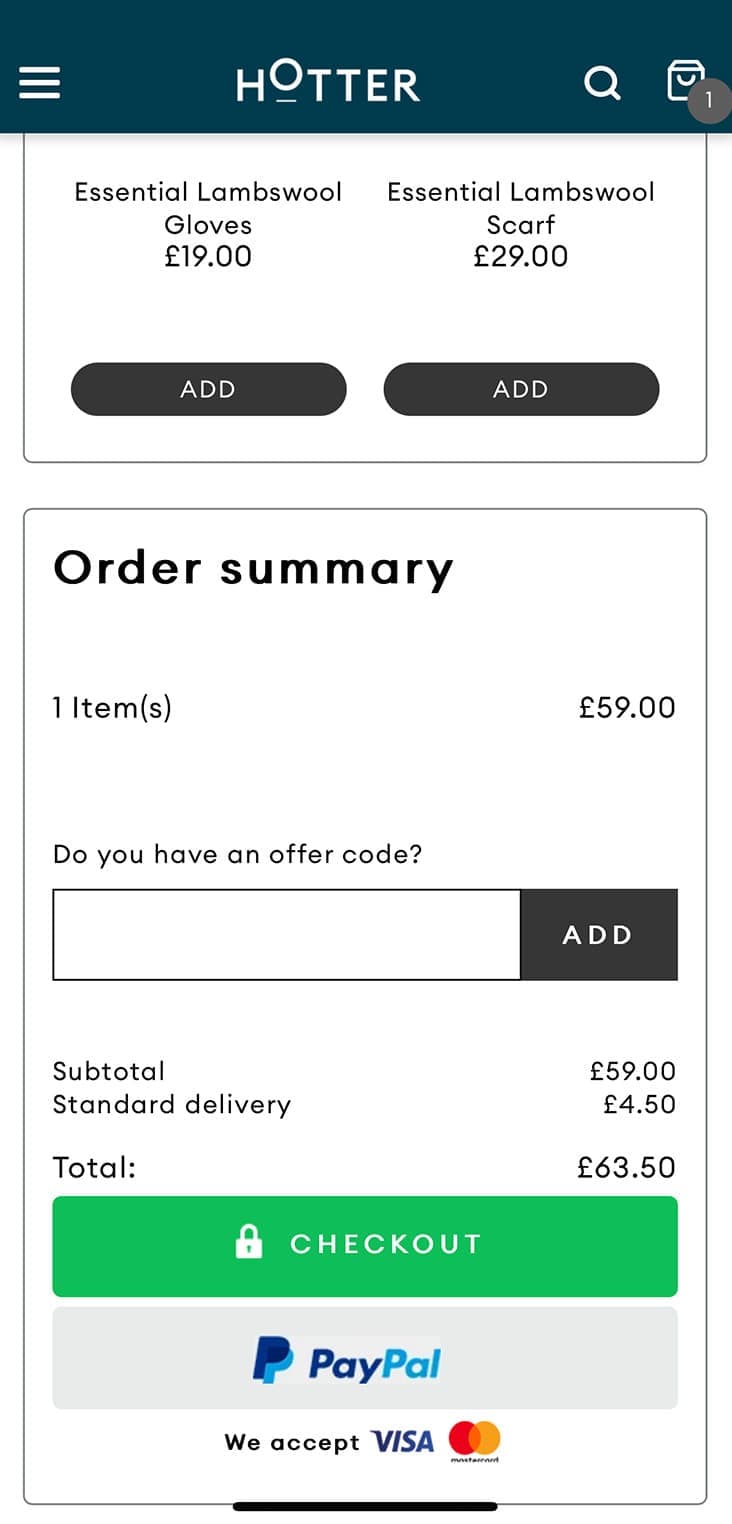Add Essential Lambswool Scarf to basket
Image resolution: width=732 pixels, height=1524 pixels.
pos(521,389)
